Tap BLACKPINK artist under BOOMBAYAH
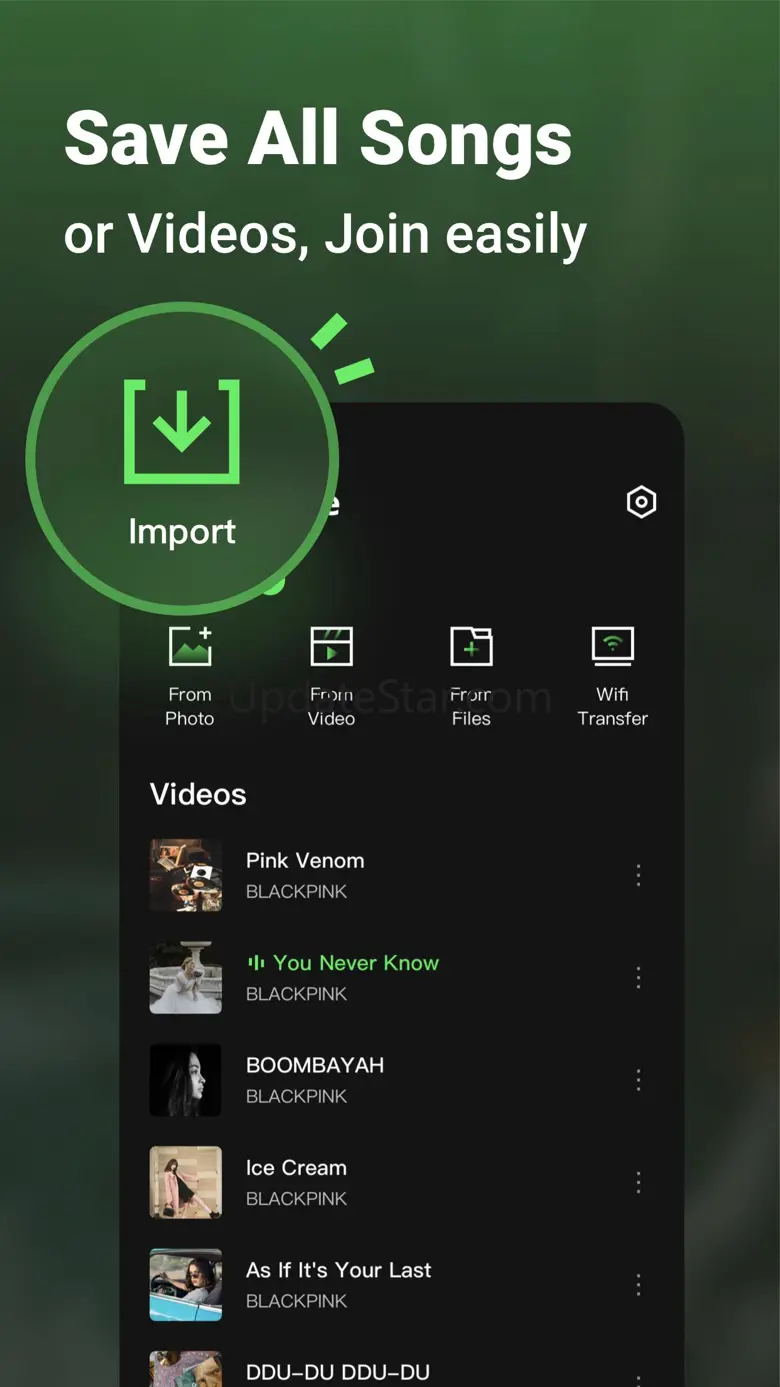 point(297,1096)
